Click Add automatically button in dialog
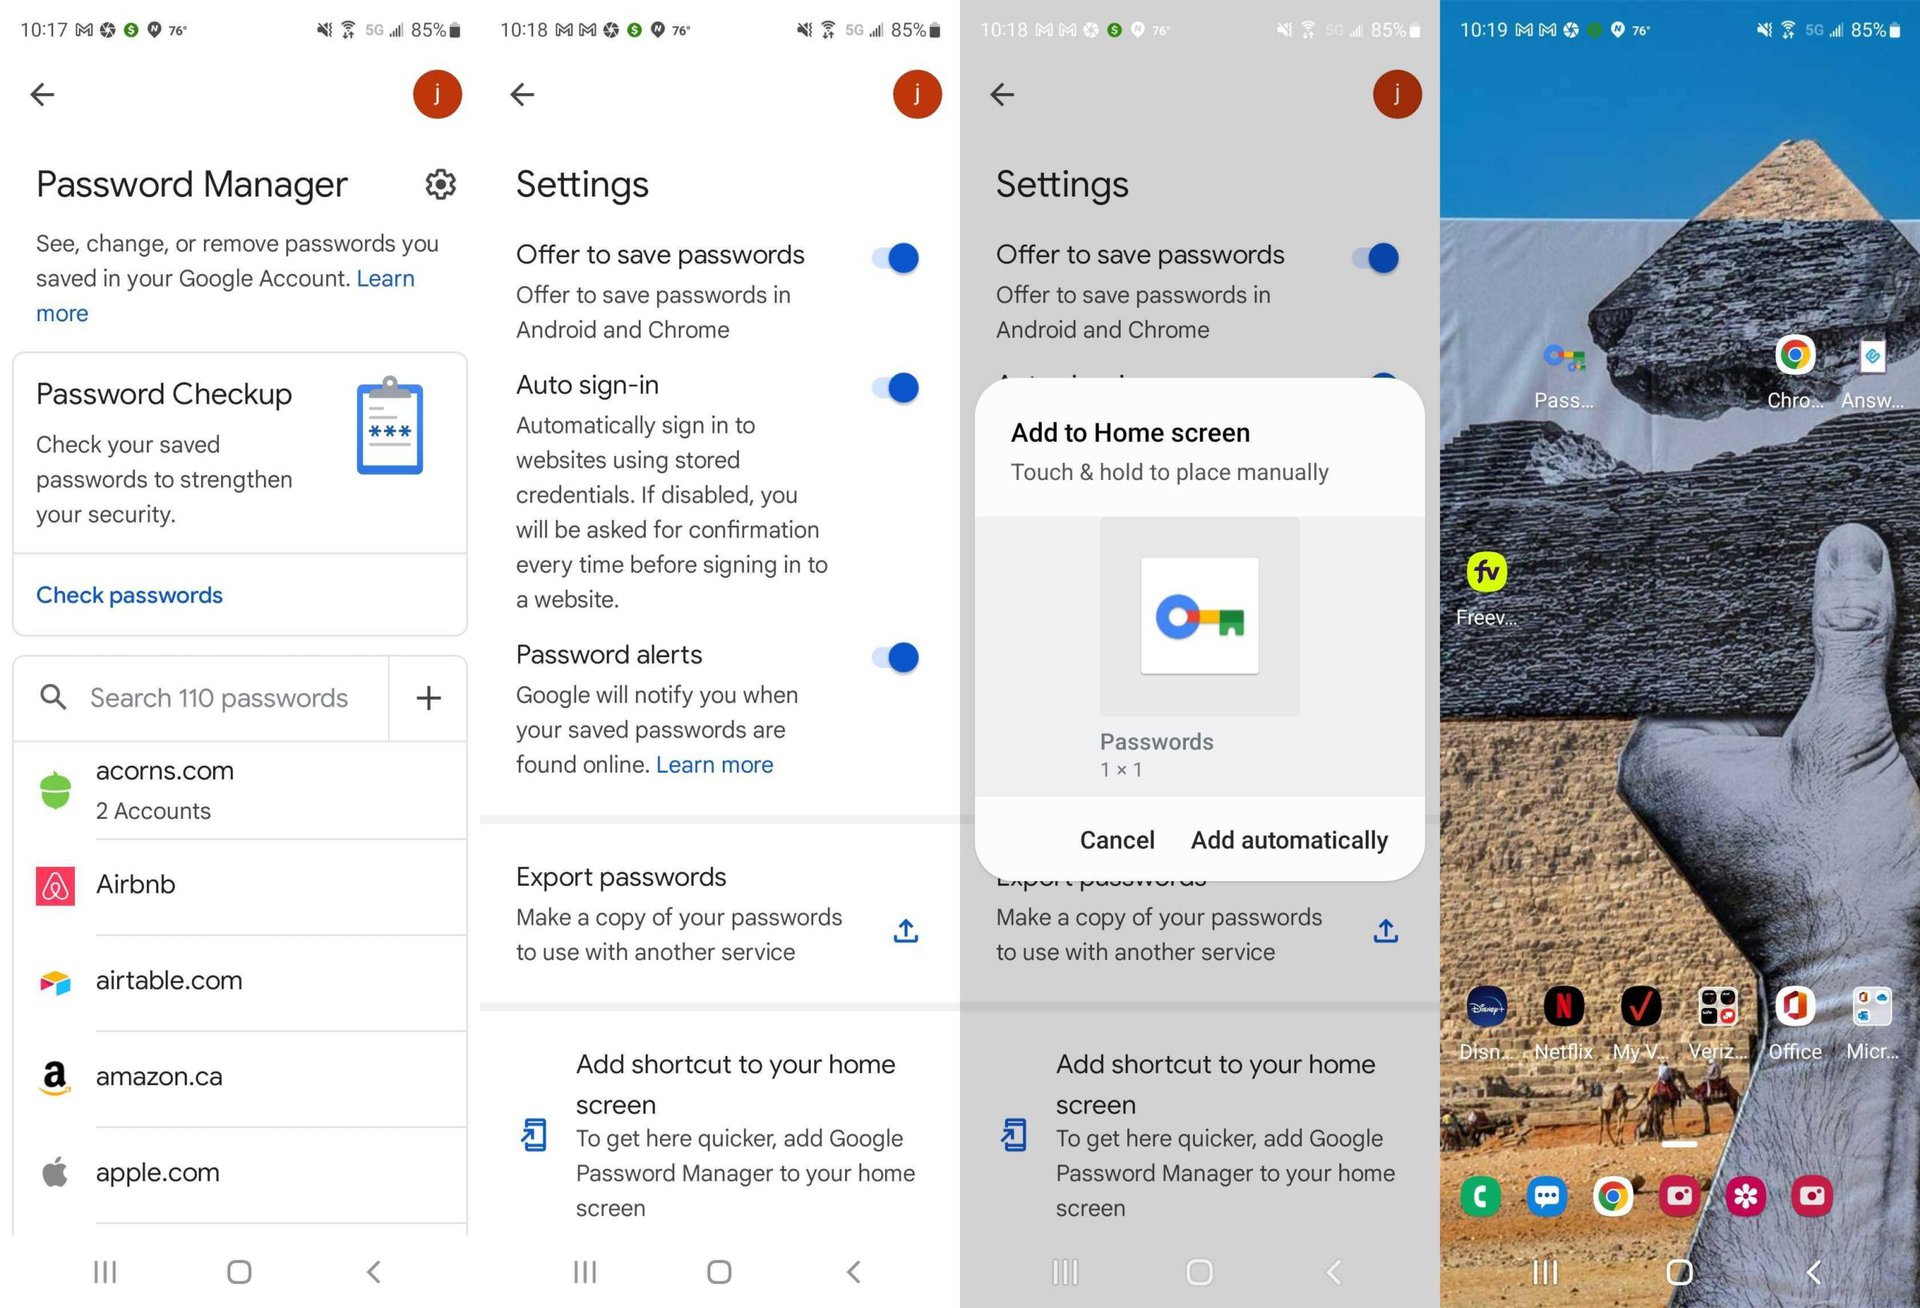Viewport: 1920px width, 1308px height. 1288,838
